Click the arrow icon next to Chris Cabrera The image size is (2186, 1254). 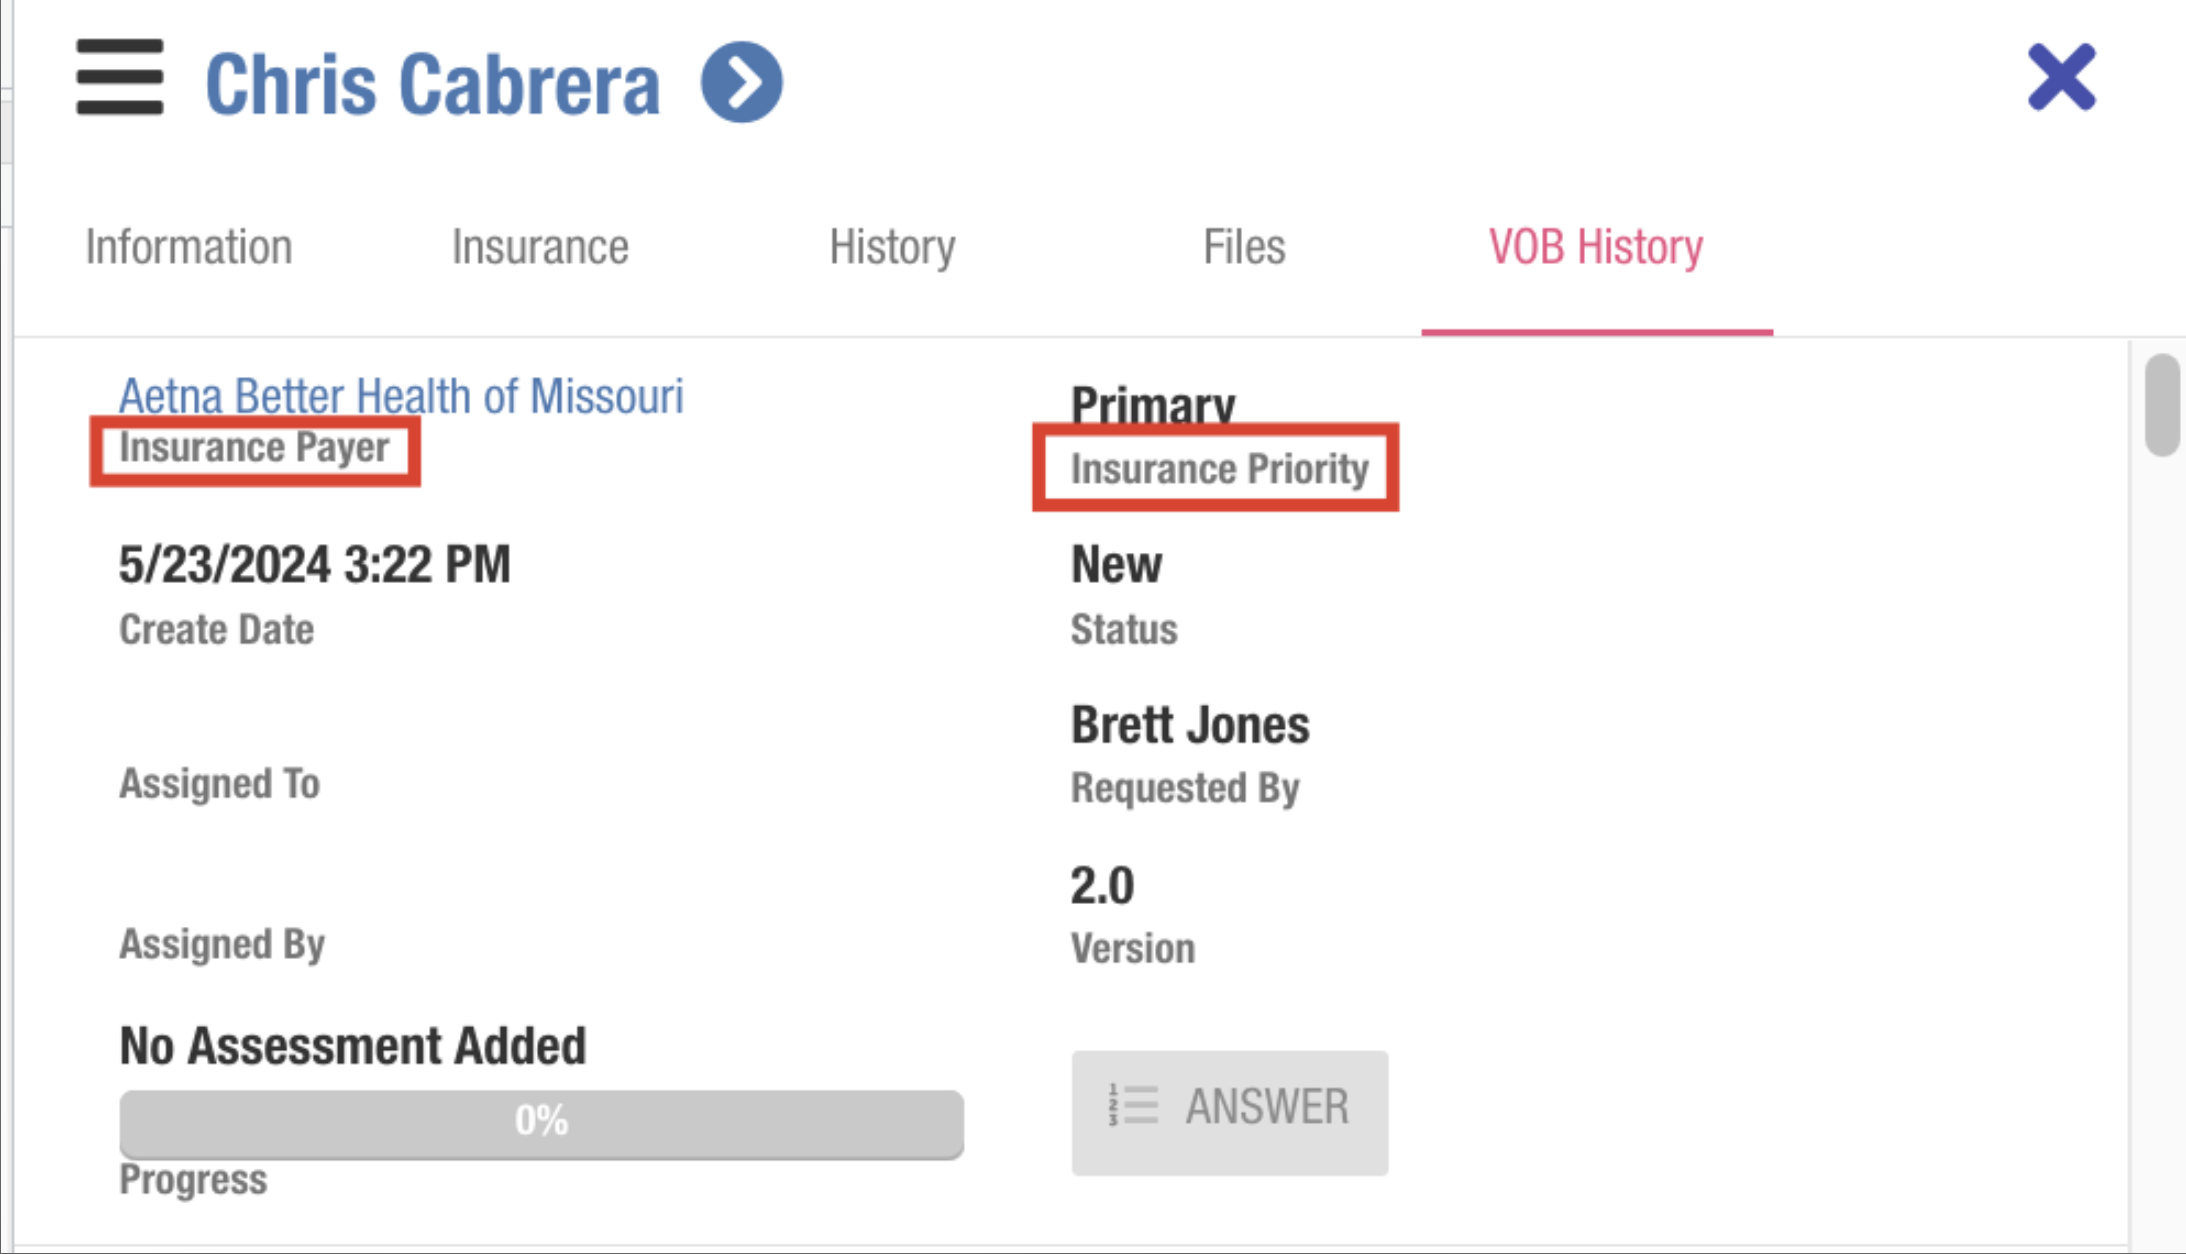pos(741,82)
